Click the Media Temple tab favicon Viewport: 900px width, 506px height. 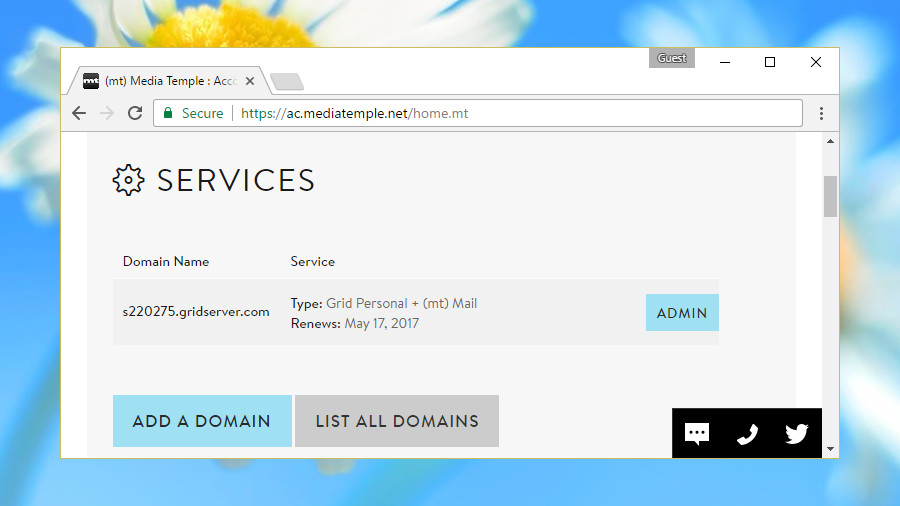91,81
